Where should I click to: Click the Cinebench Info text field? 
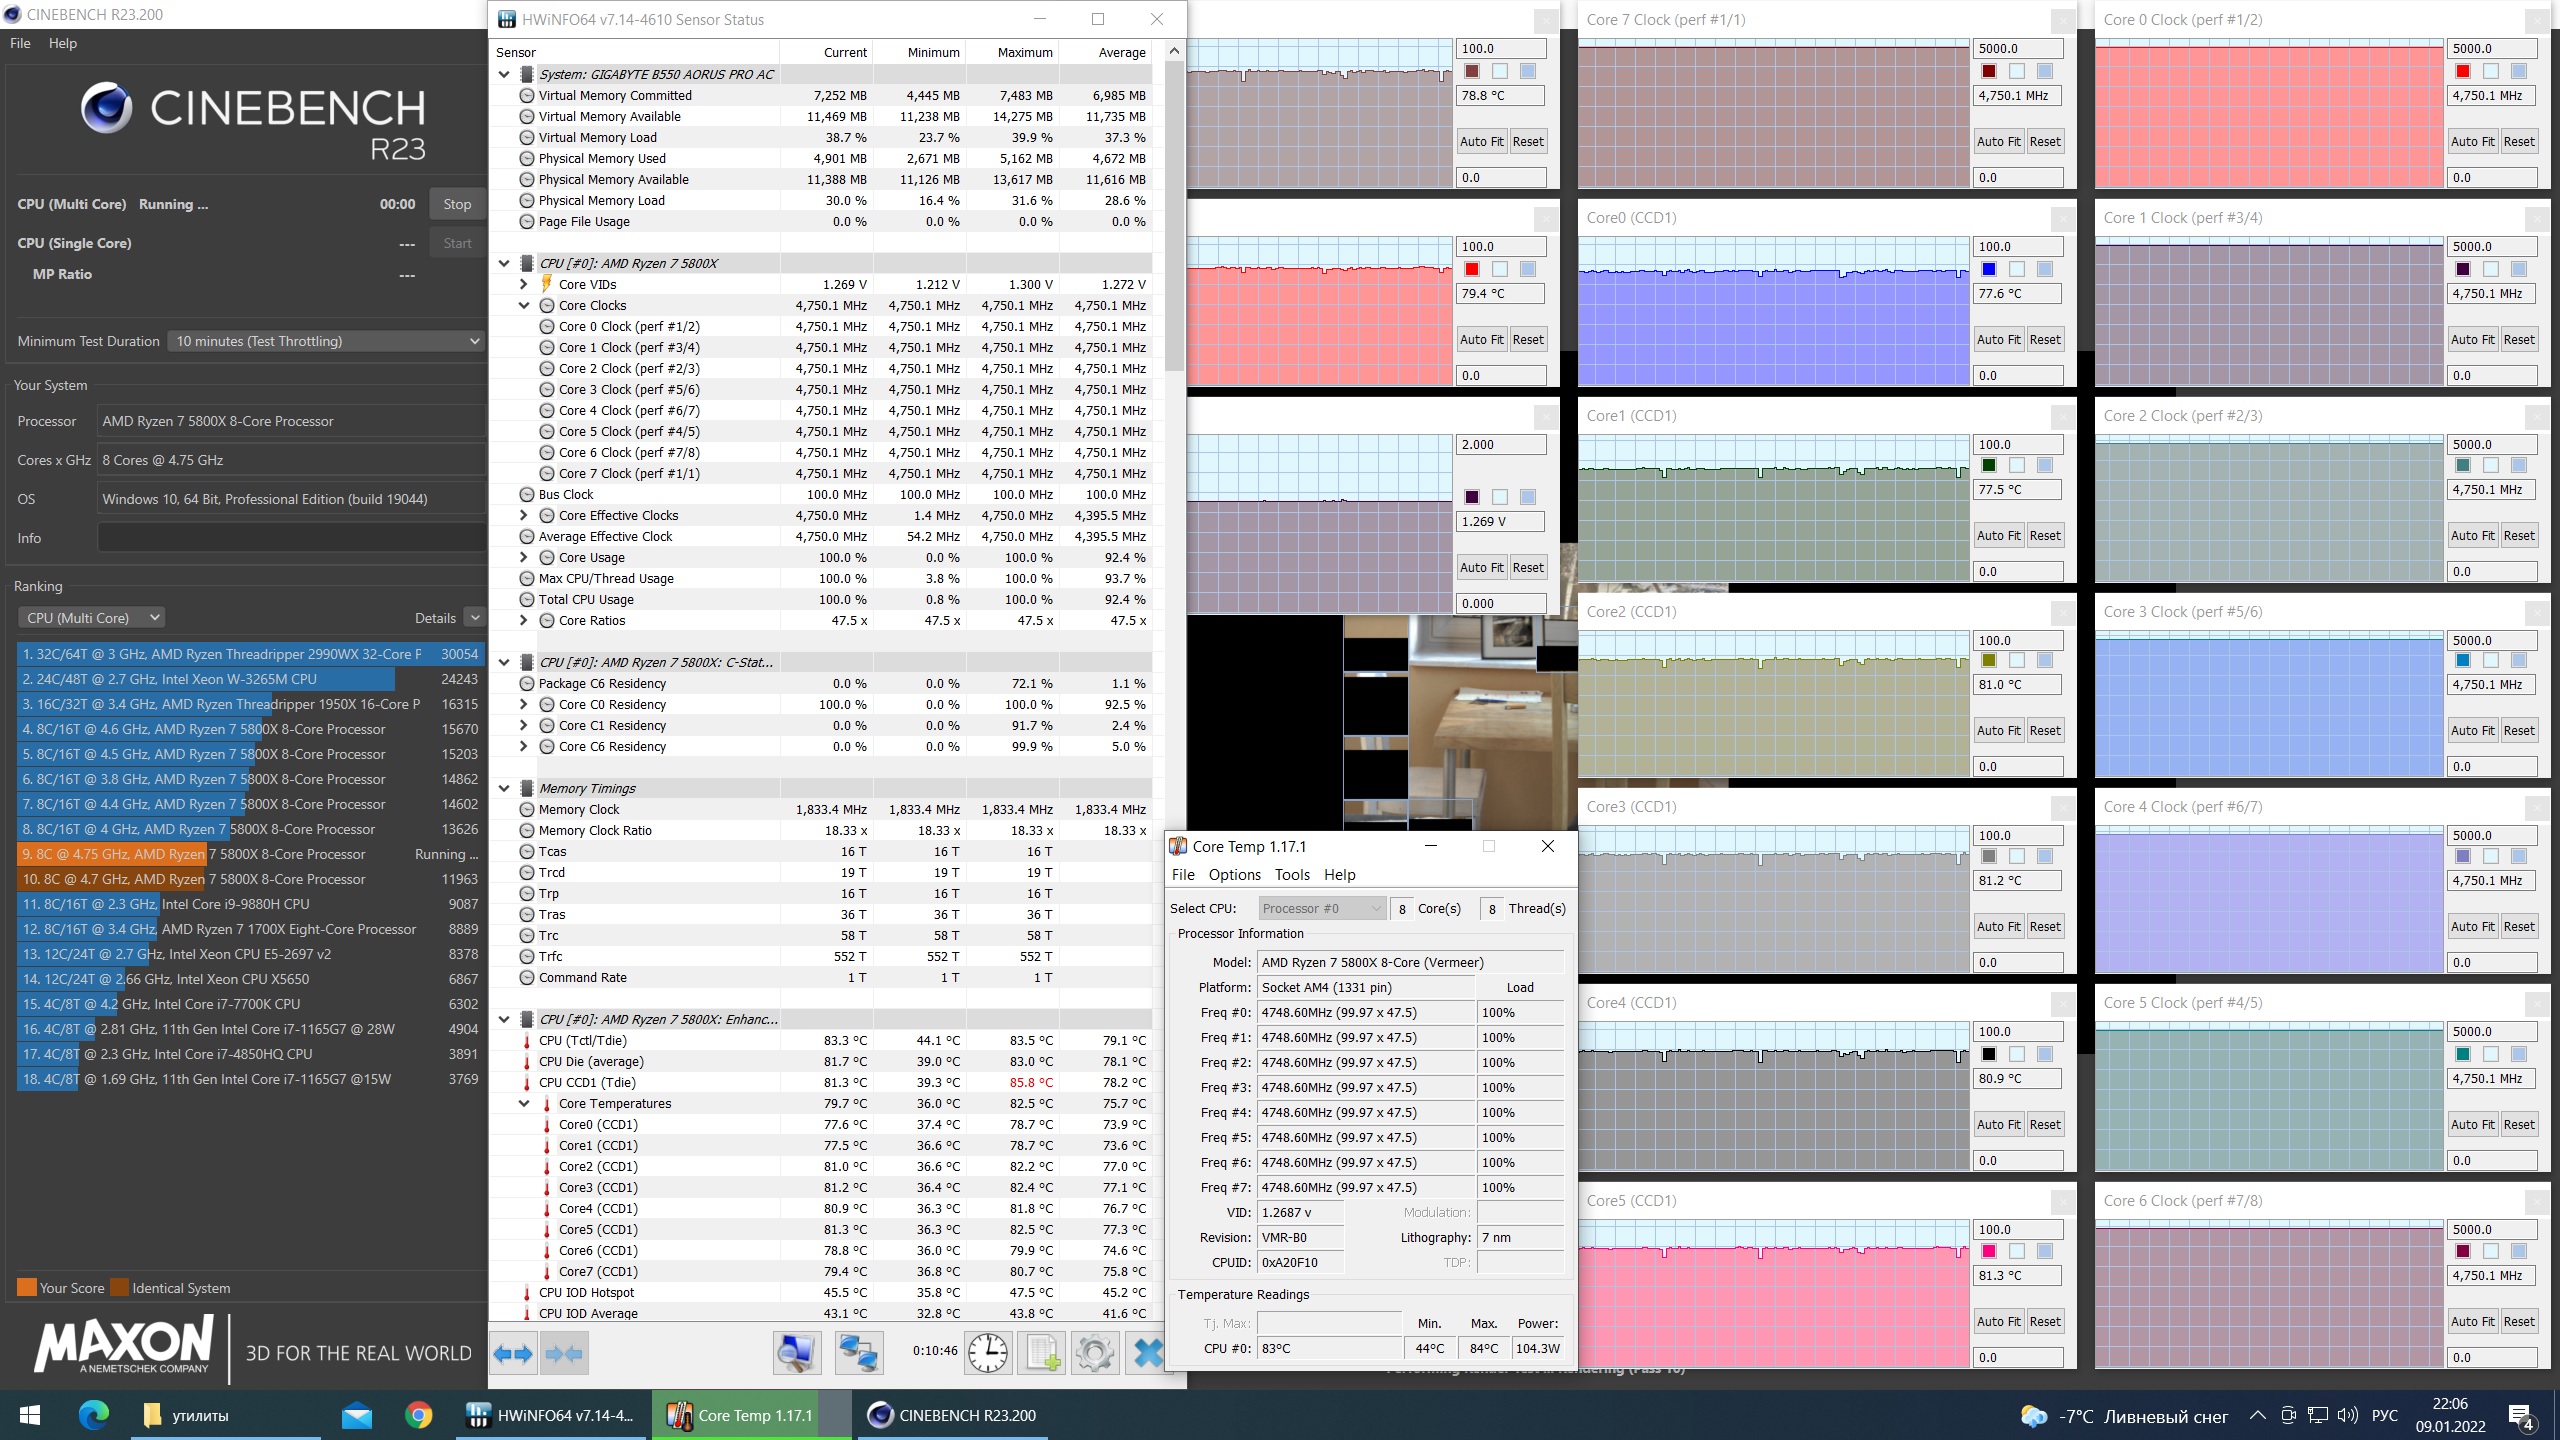tap(290, 538)
